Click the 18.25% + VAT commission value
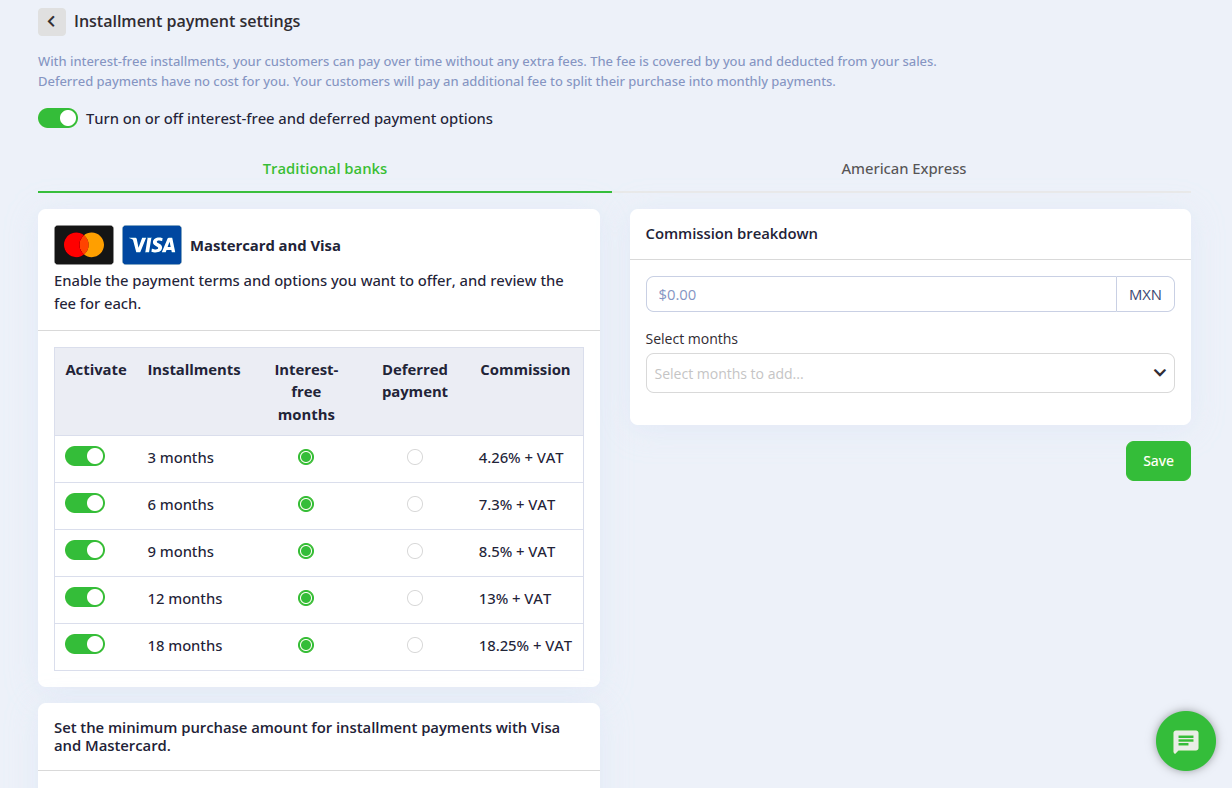This screenshot has width=1232, height=788. click(x=526, y=646)
